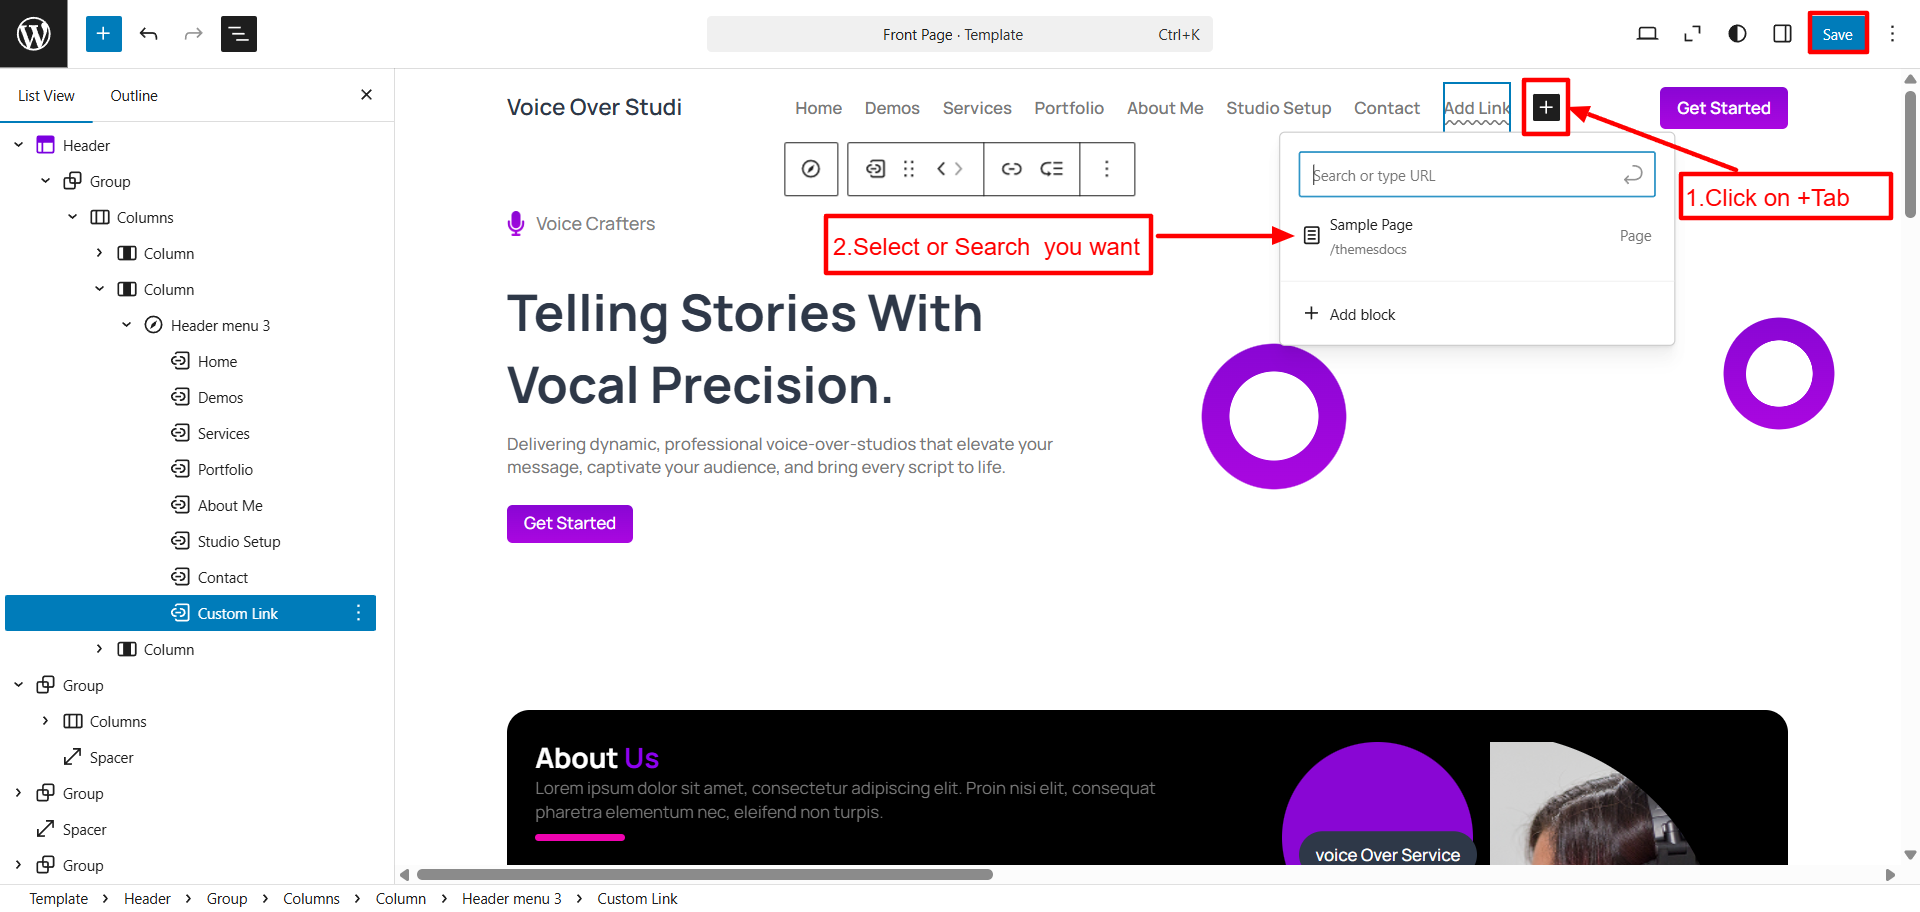Image resolution: width=1920 pixels, height=912 pixels.
Task: Expand the last Column under Columns
Action: point(100,649)
